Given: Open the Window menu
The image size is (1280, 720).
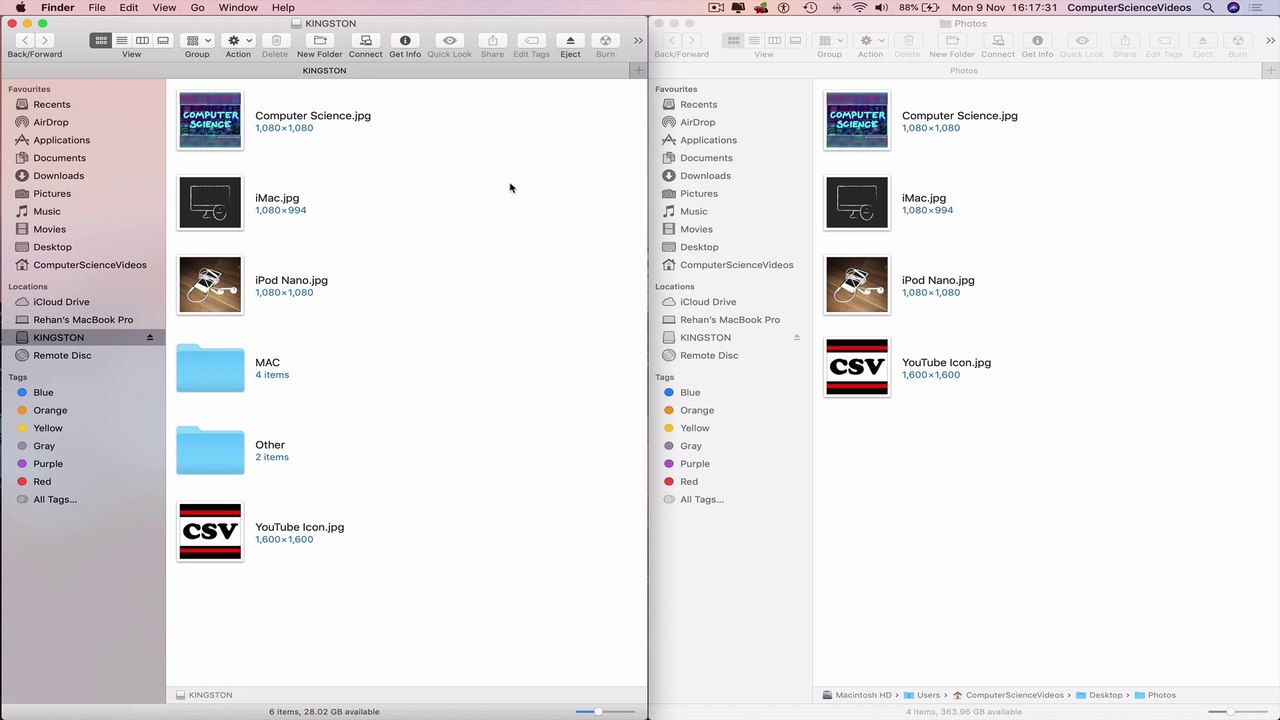Looking at the screenshot, I should point(238,8).
